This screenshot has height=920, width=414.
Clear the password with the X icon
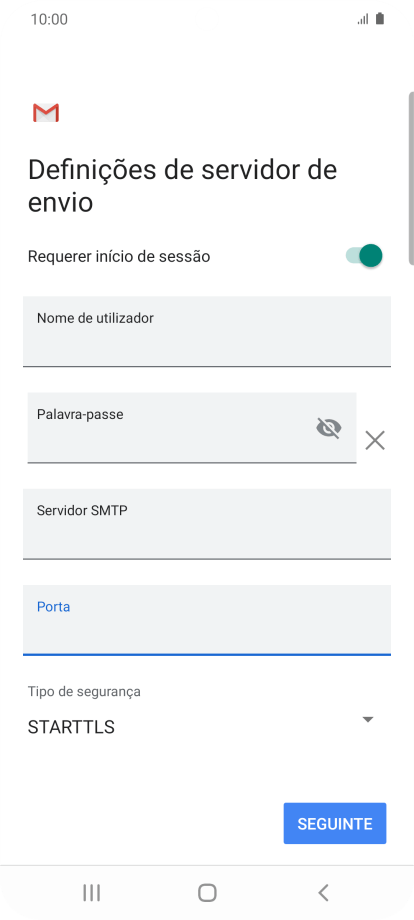[375, 440]
